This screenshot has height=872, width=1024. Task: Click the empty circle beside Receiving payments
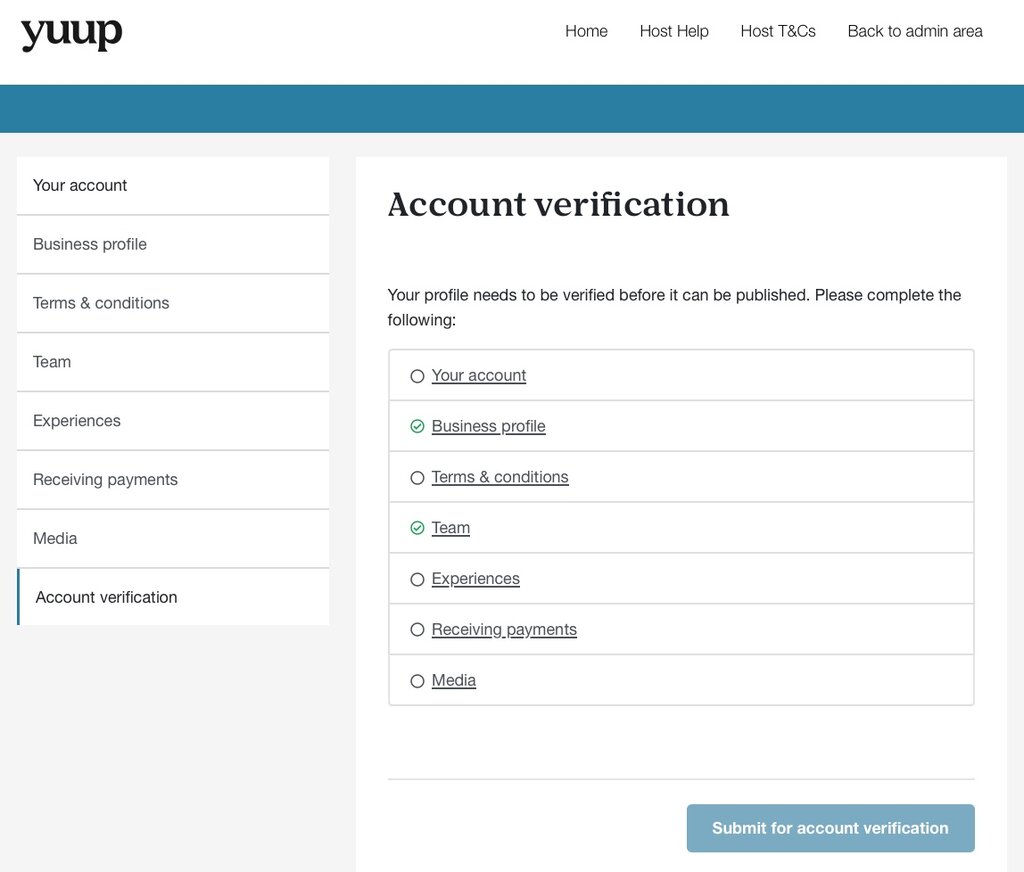(x=417, y=630)
